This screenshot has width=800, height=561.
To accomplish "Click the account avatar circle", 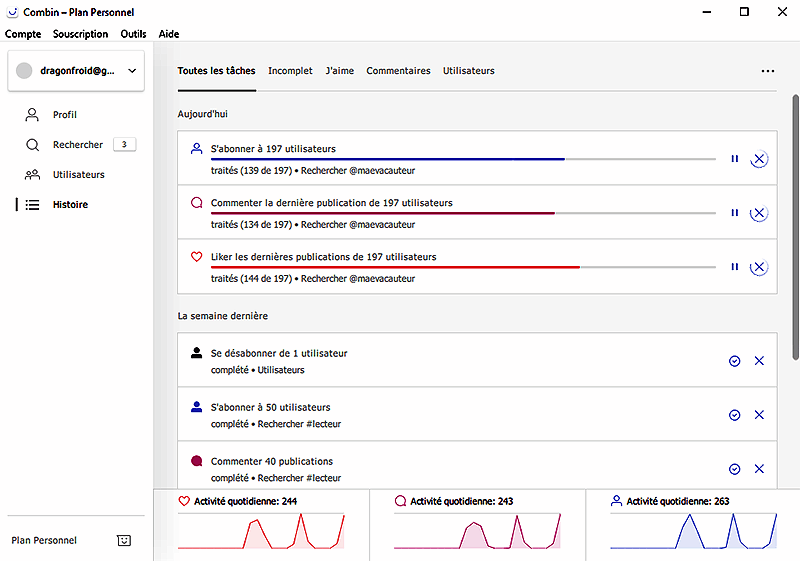I will point(24,71).
